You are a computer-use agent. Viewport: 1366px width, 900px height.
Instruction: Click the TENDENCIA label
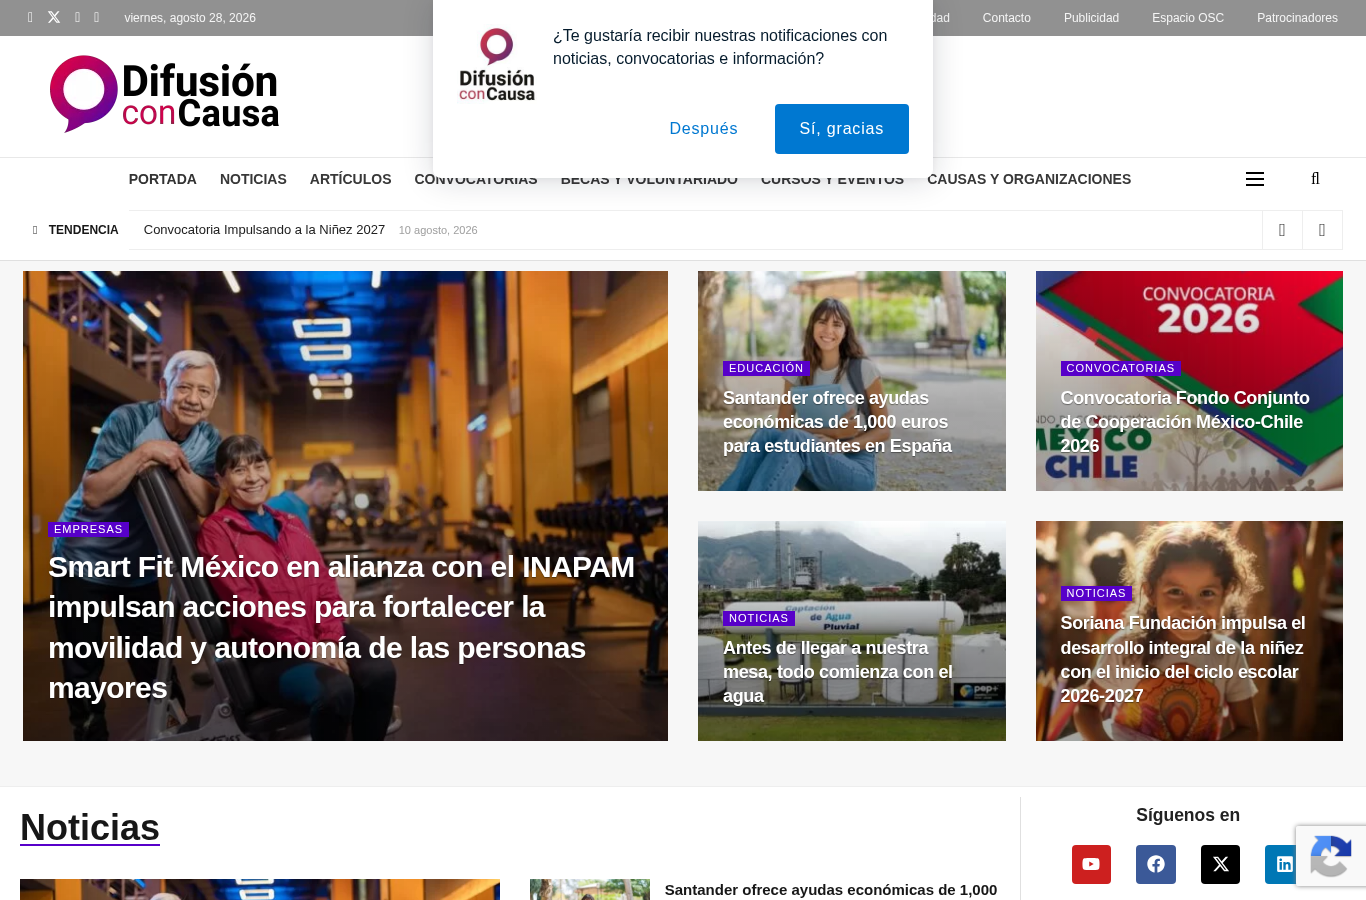[x=83, y=230]
